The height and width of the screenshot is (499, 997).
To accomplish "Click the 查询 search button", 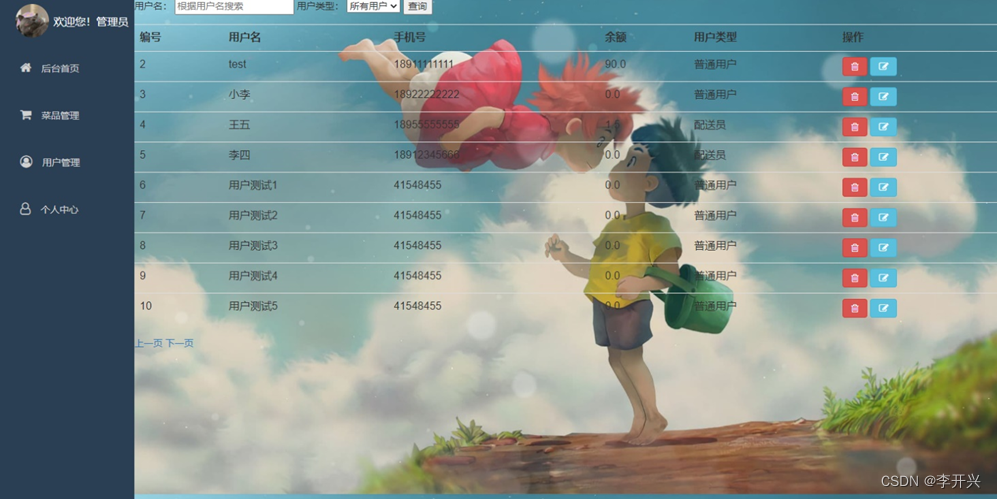I will tap(418, 6).
